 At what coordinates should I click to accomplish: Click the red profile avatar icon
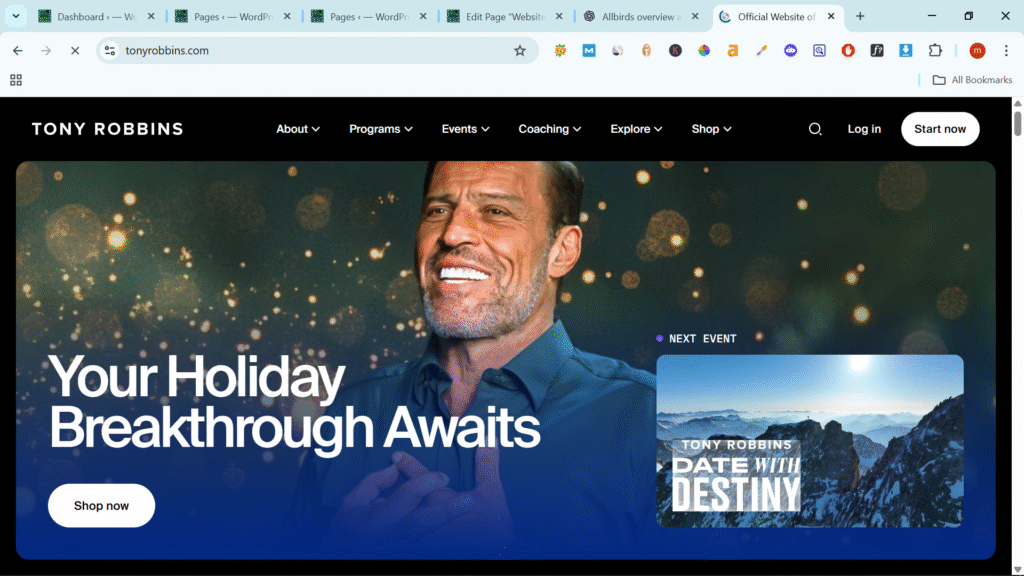pyautogui.click(x=977, y=51)
